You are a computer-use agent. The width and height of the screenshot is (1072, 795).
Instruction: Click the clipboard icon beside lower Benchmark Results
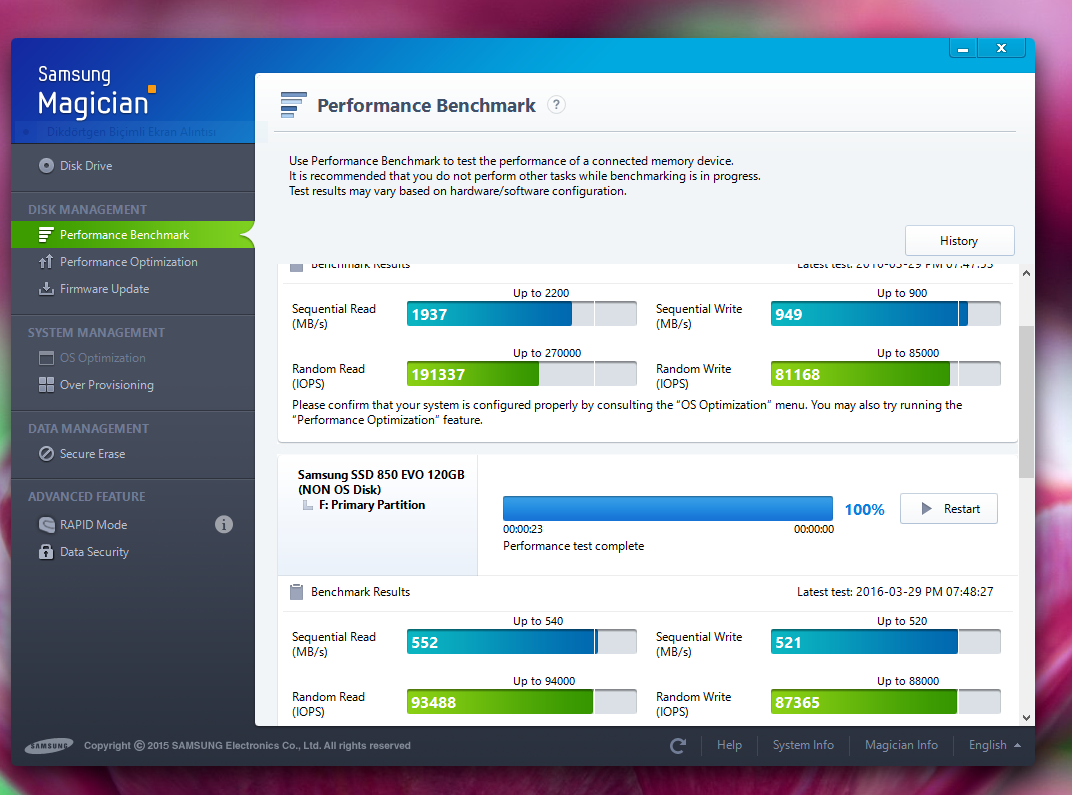tap(296, 592)
